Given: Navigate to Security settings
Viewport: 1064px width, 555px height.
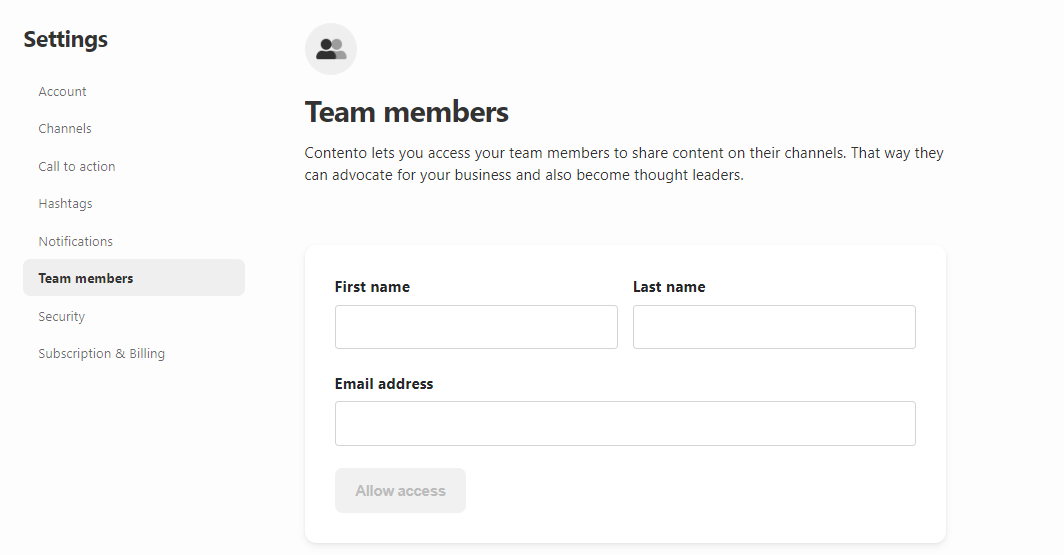Looking at the screenshot, I should click(x=61, y=316).
